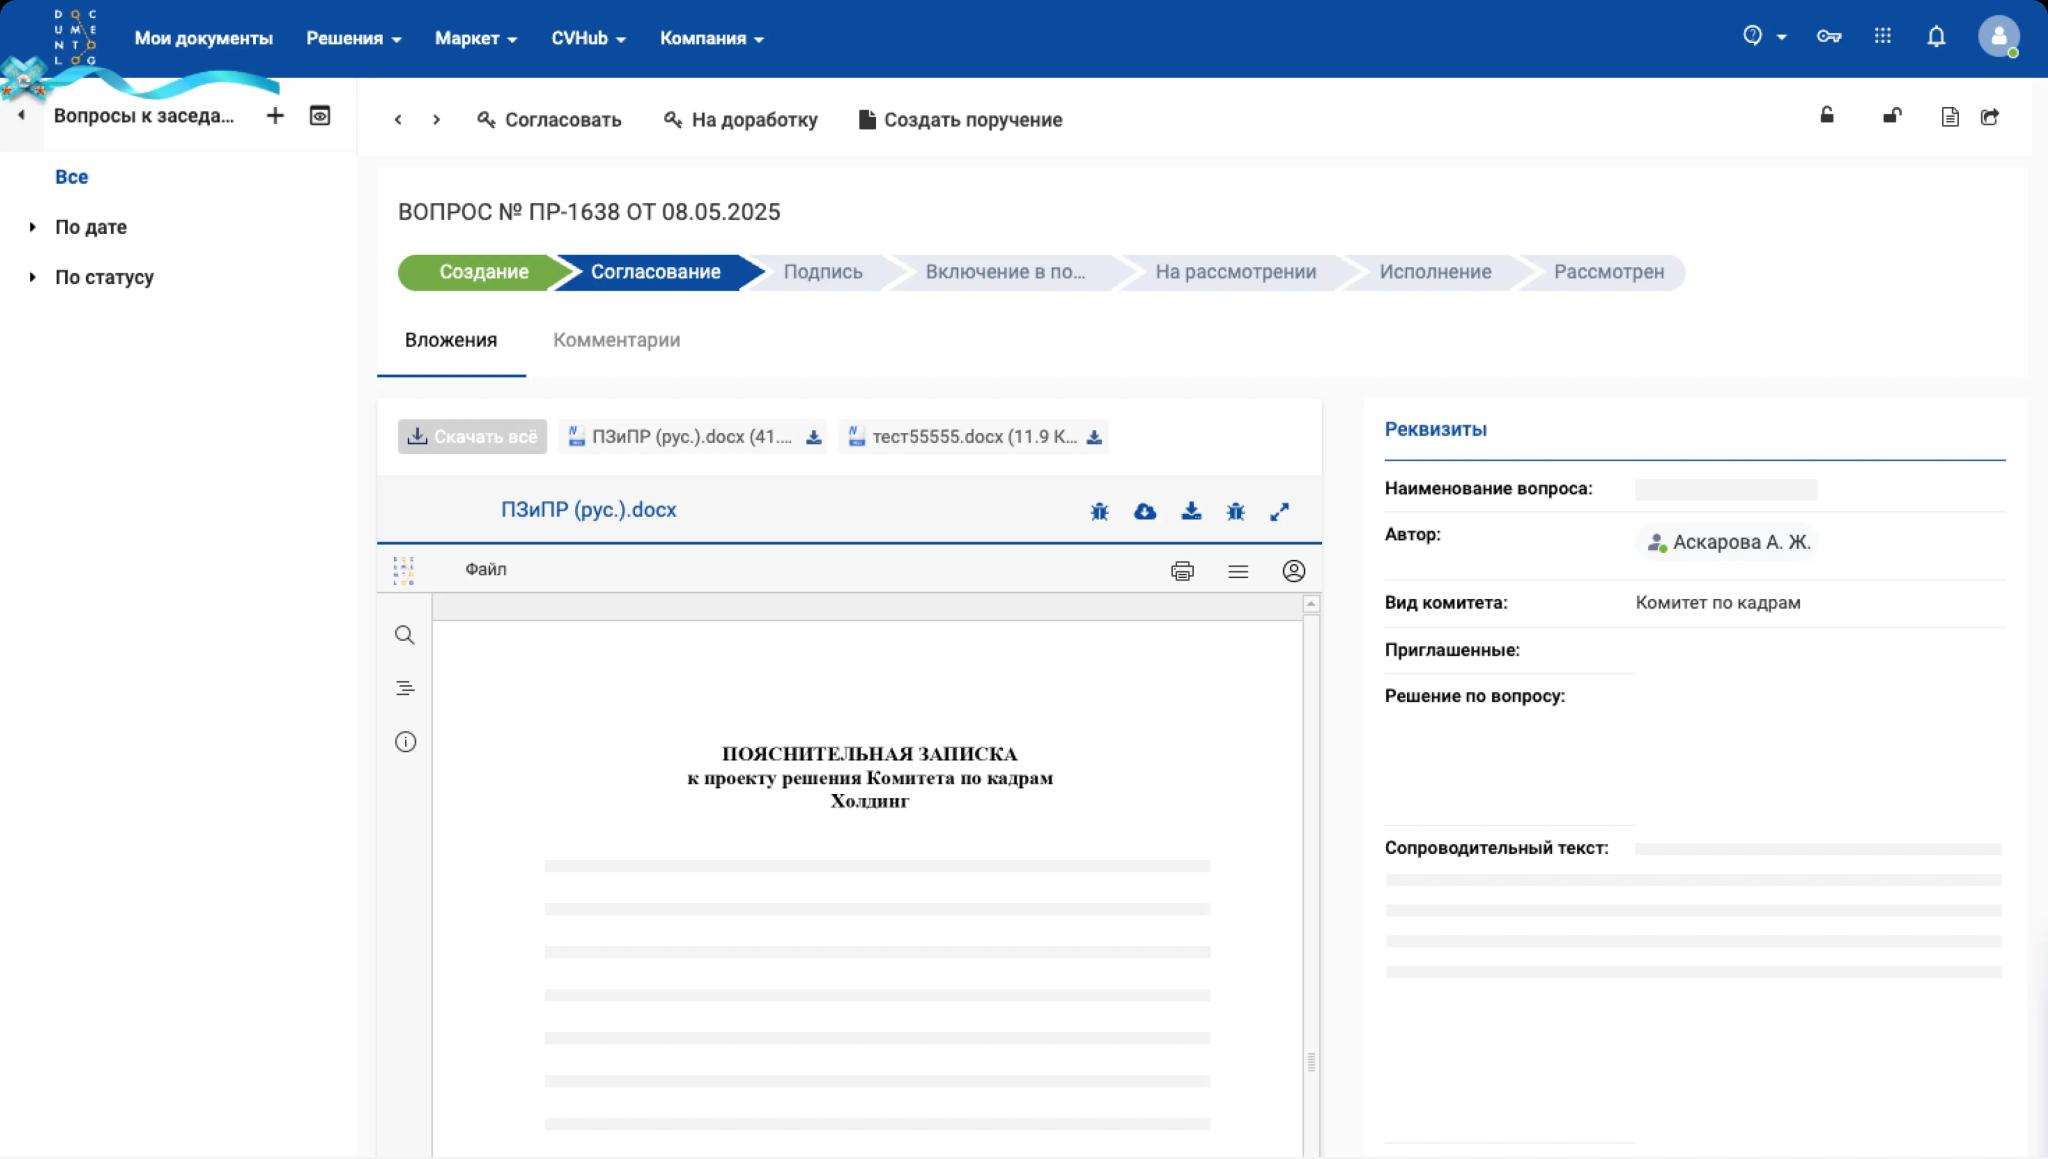Open Файл menu in document viewer
The image size is (2048, 1159).
coord(485,569)
